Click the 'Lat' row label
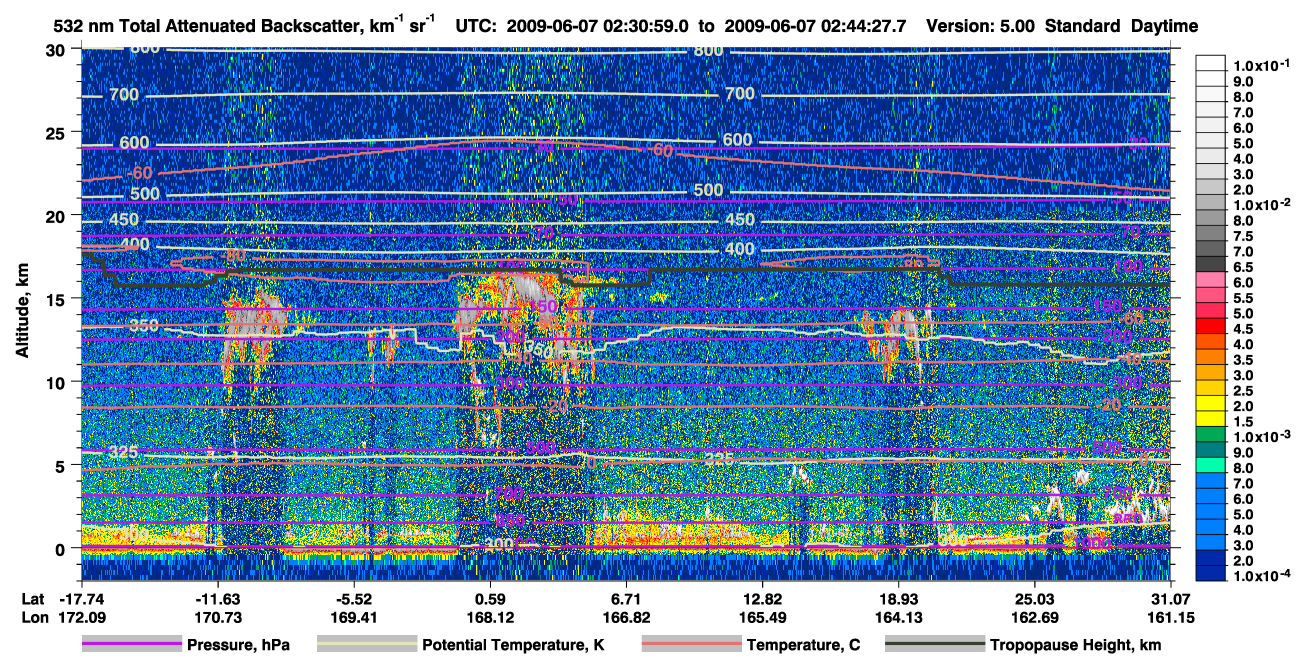The image size is (1300, 667). 31,599
